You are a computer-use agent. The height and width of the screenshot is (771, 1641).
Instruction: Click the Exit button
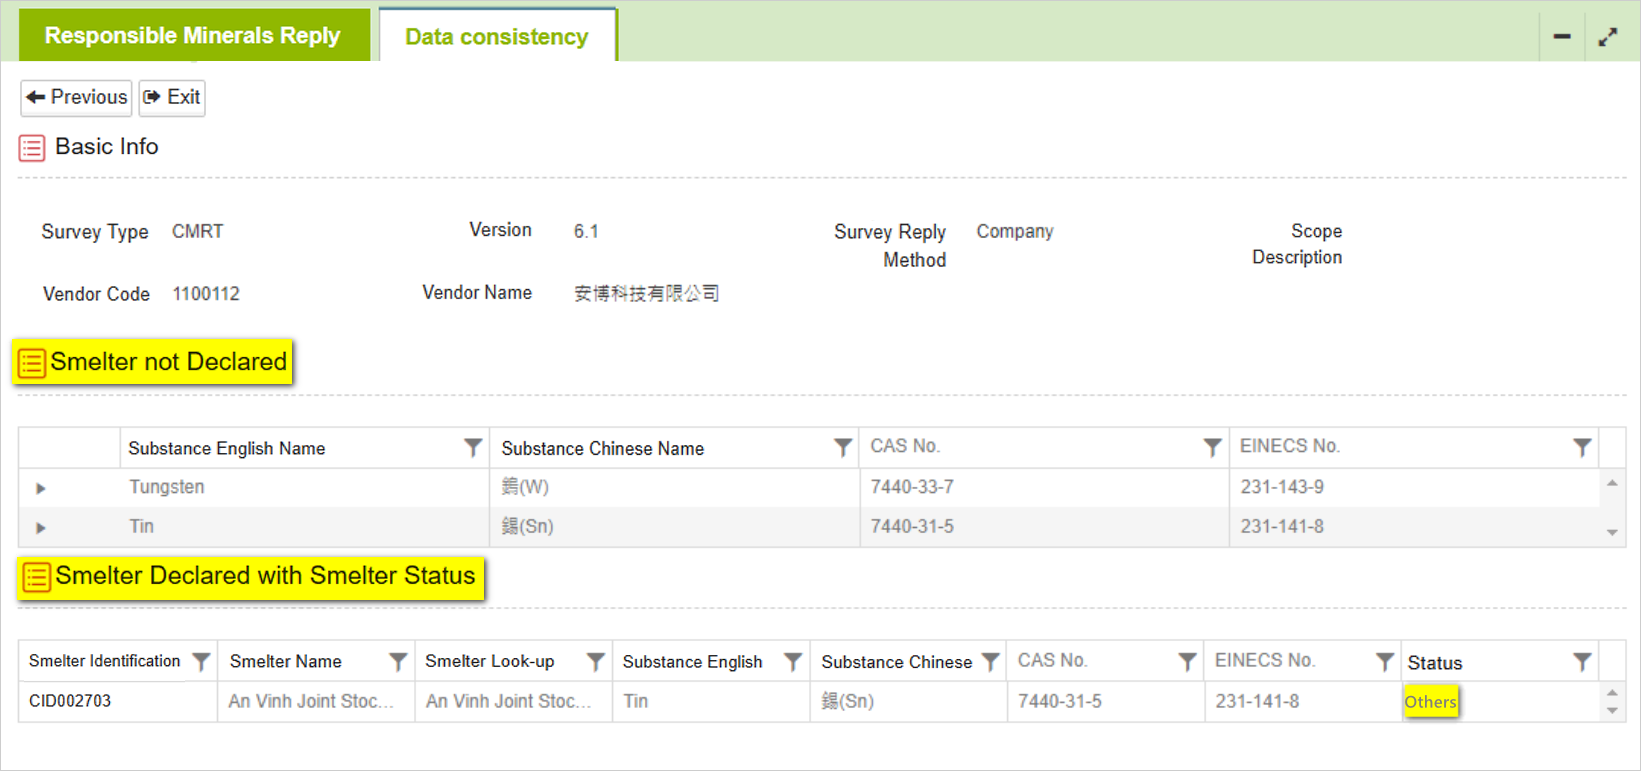click(x=172, y=97)
